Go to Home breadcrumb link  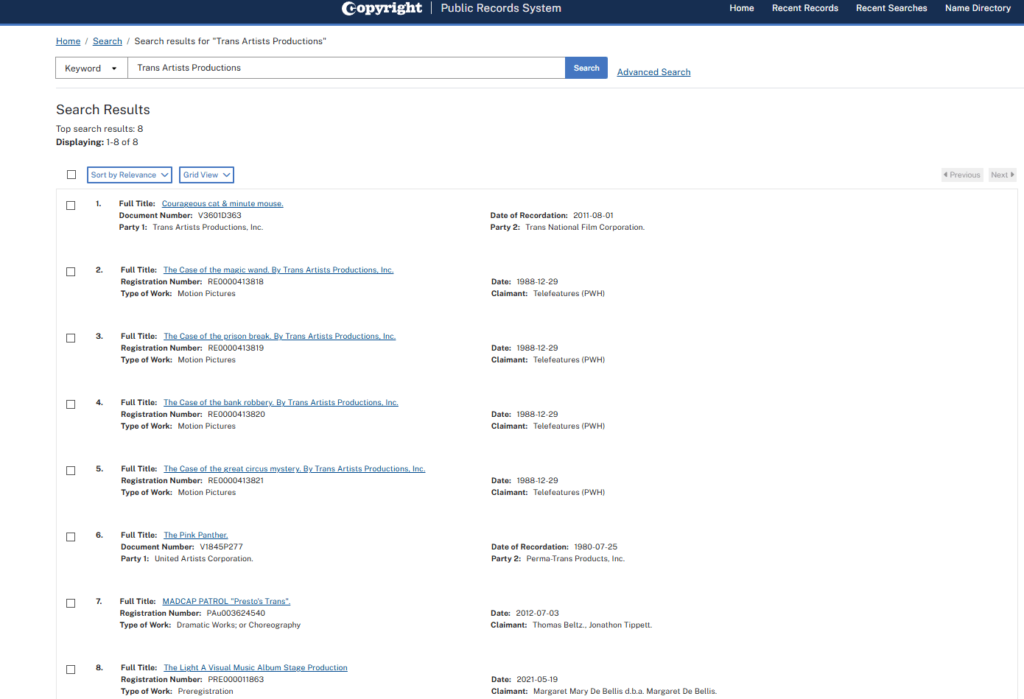click(x=68, y=41)
